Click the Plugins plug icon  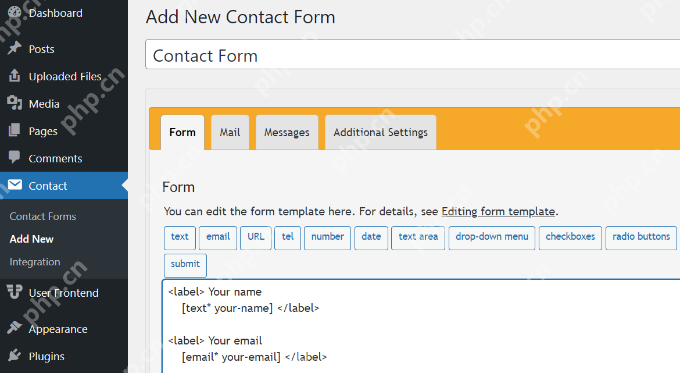14,355
